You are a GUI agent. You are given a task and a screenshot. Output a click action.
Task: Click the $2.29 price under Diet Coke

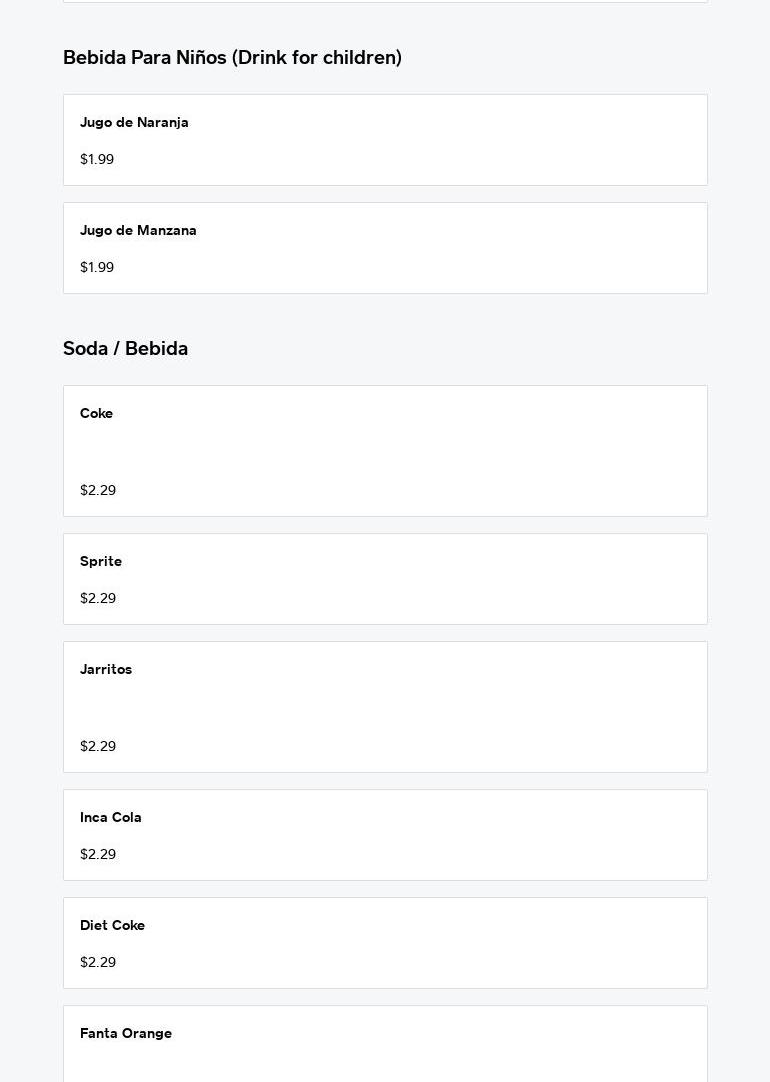click(98, 963)
